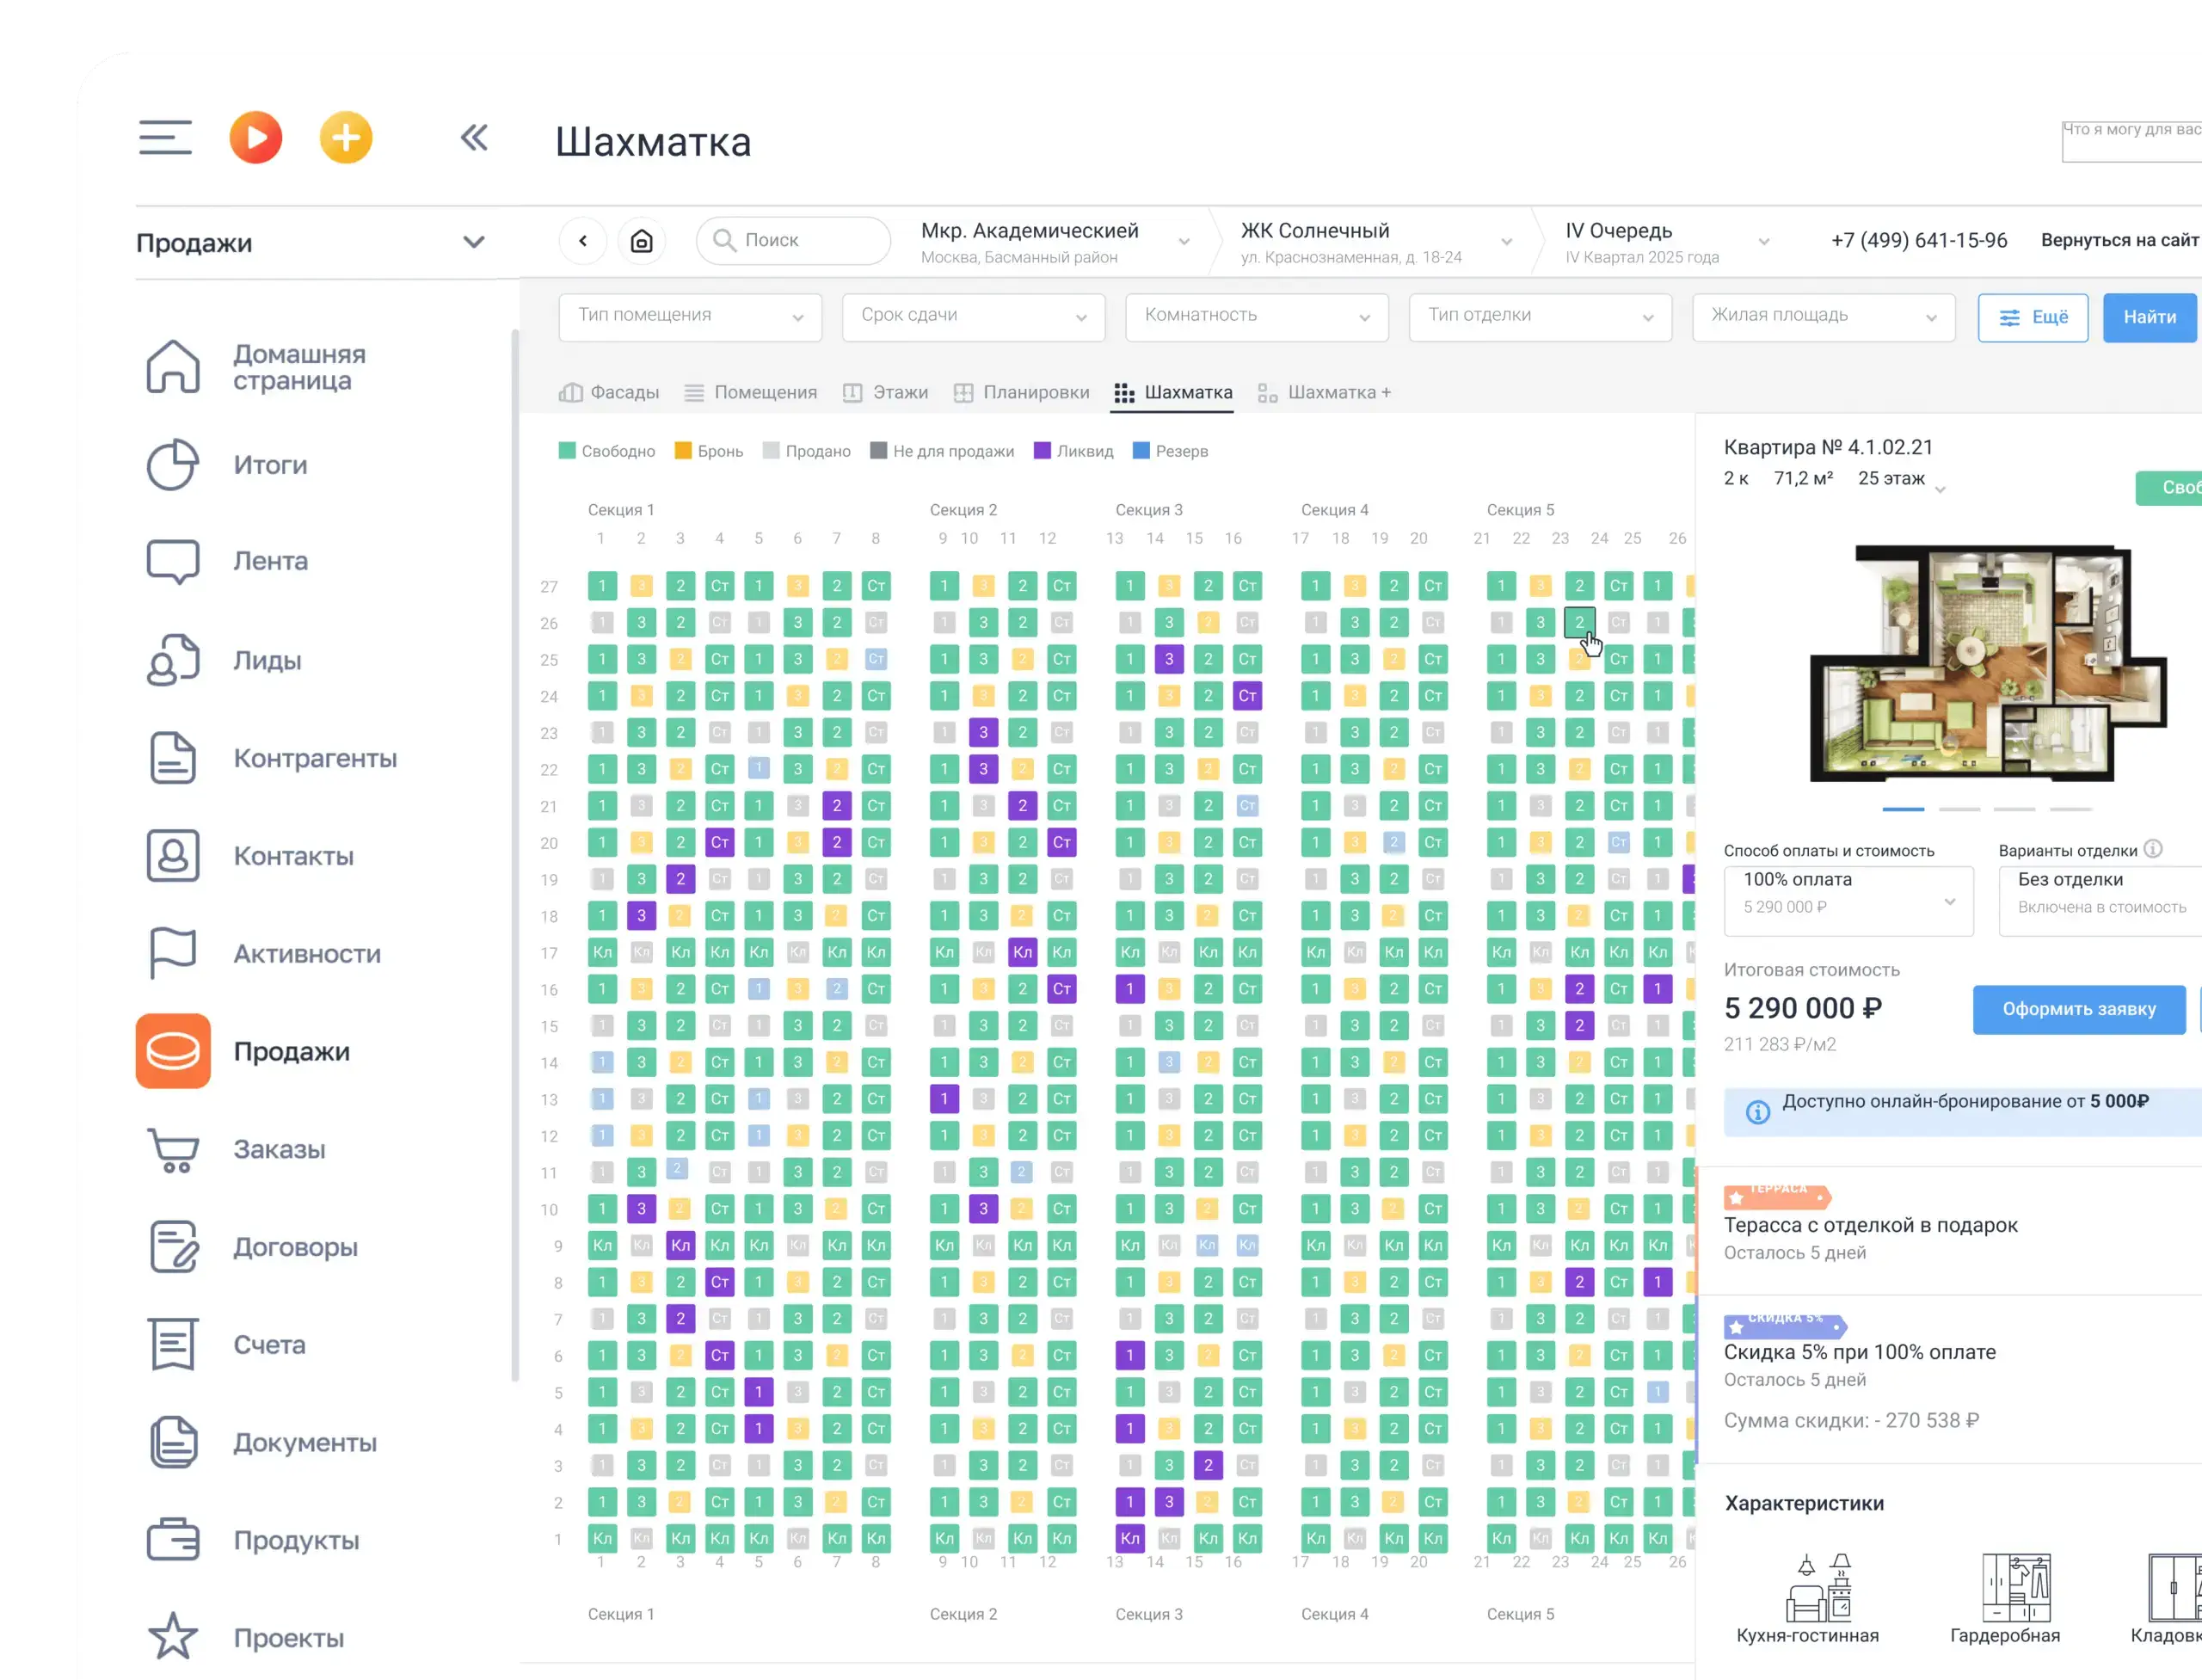Click the orange play button icon
2202x1680 pixels.
click(x=256, y=137)
